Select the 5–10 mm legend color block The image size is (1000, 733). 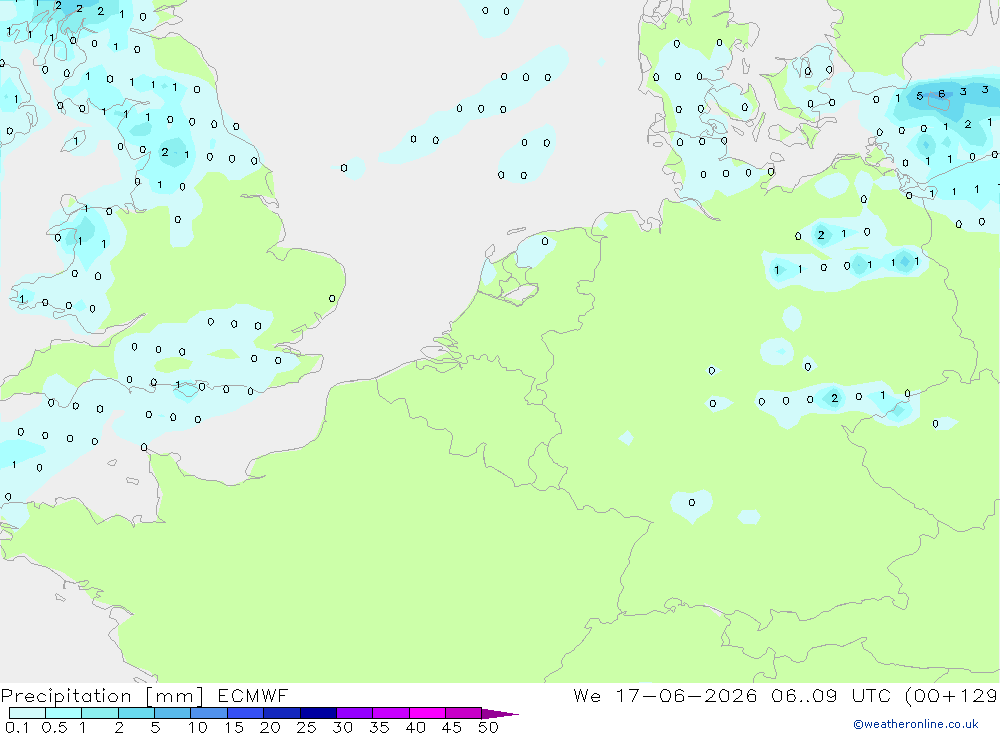[172, 713]
